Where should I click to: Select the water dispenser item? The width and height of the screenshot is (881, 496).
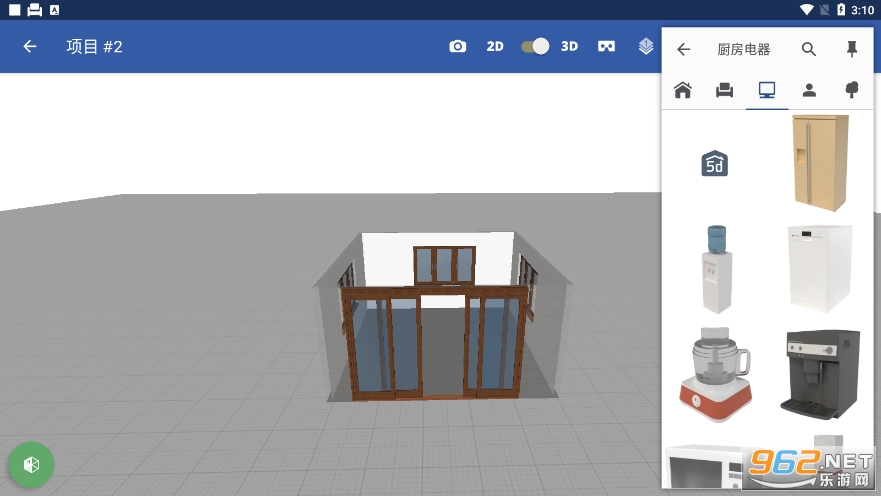click(715, 269)
